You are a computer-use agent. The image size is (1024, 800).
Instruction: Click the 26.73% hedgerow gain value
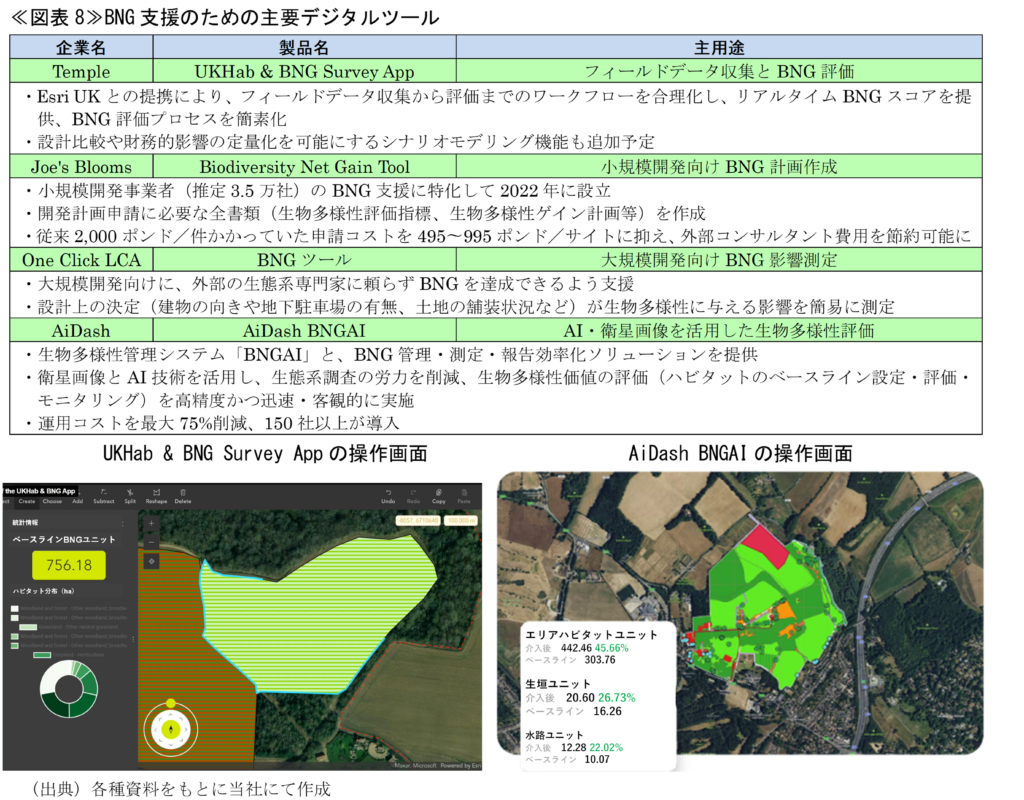[616, 697]
